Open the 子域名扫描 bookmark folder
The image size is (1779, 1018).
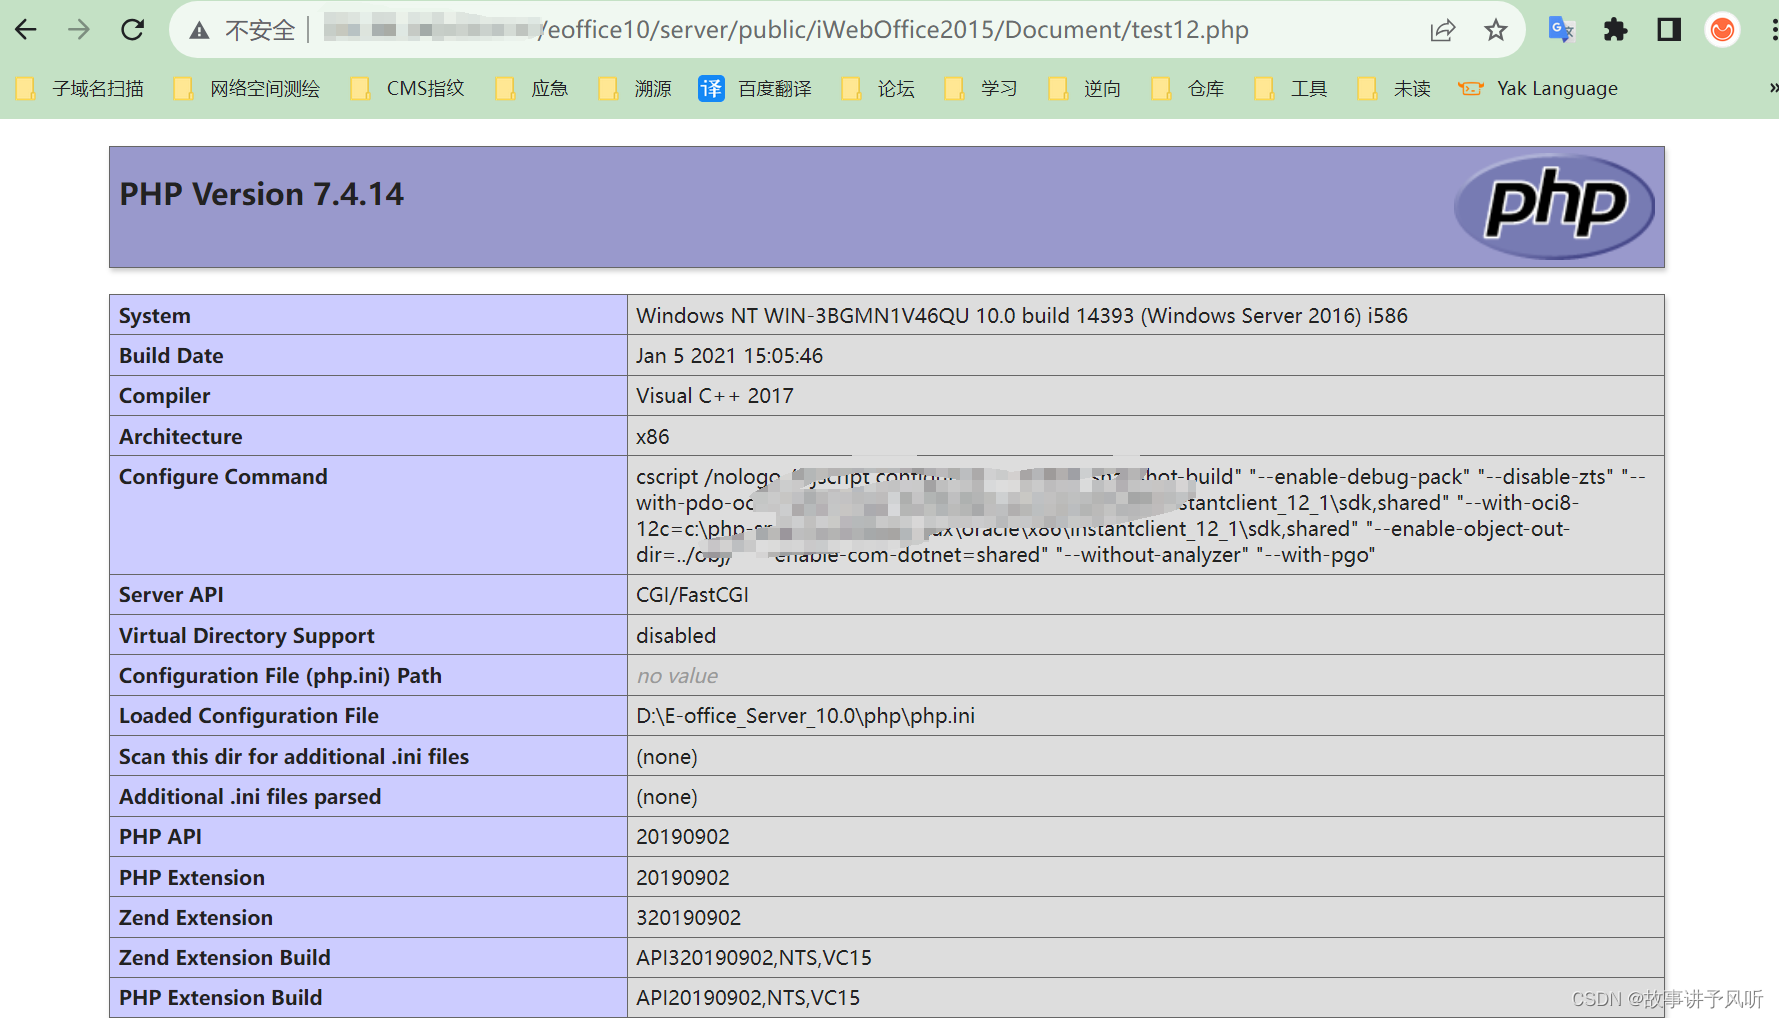click(80, 89)
